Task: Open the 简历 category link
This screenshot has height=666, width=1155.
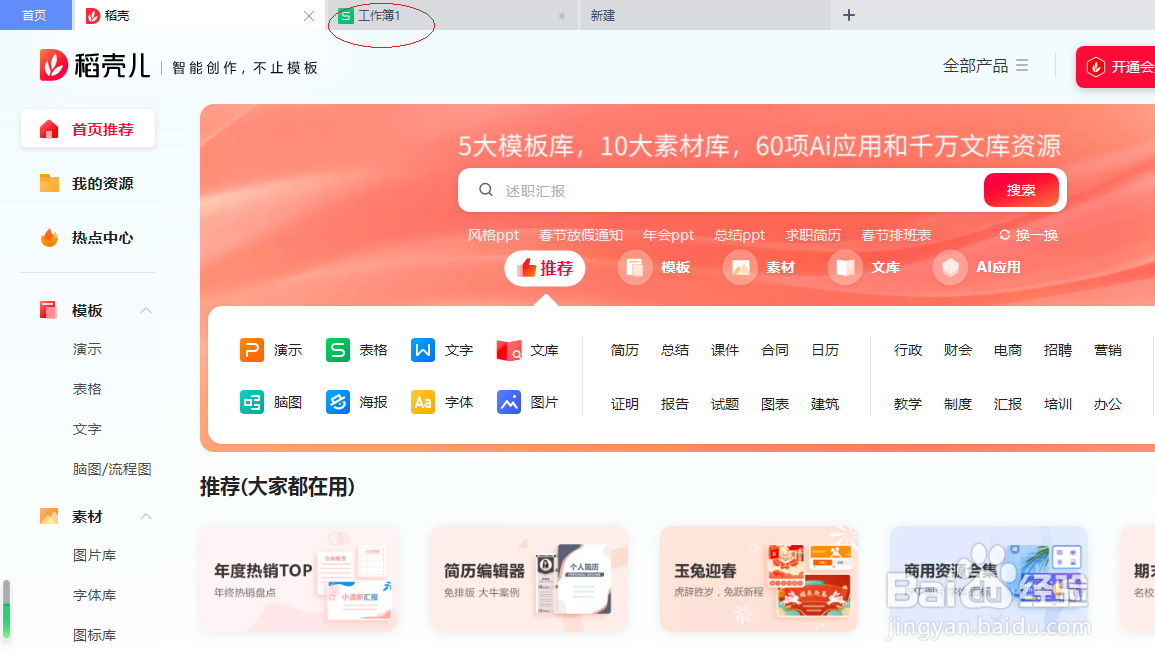Action: tap(625, 350)
